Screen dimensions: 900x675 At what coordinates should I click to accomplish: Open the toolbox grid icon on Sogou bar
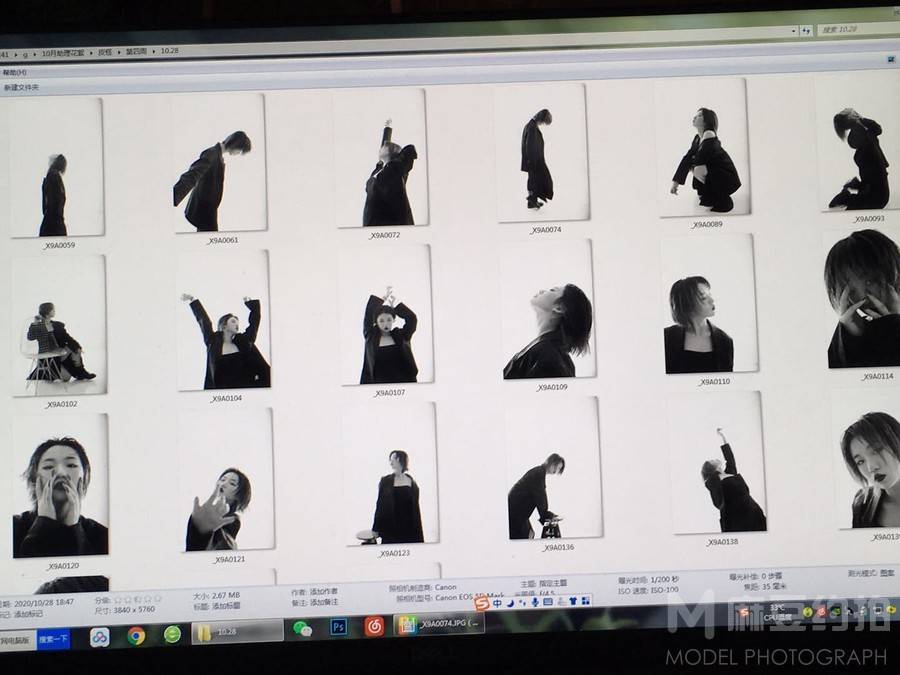[x=585, y=600]
